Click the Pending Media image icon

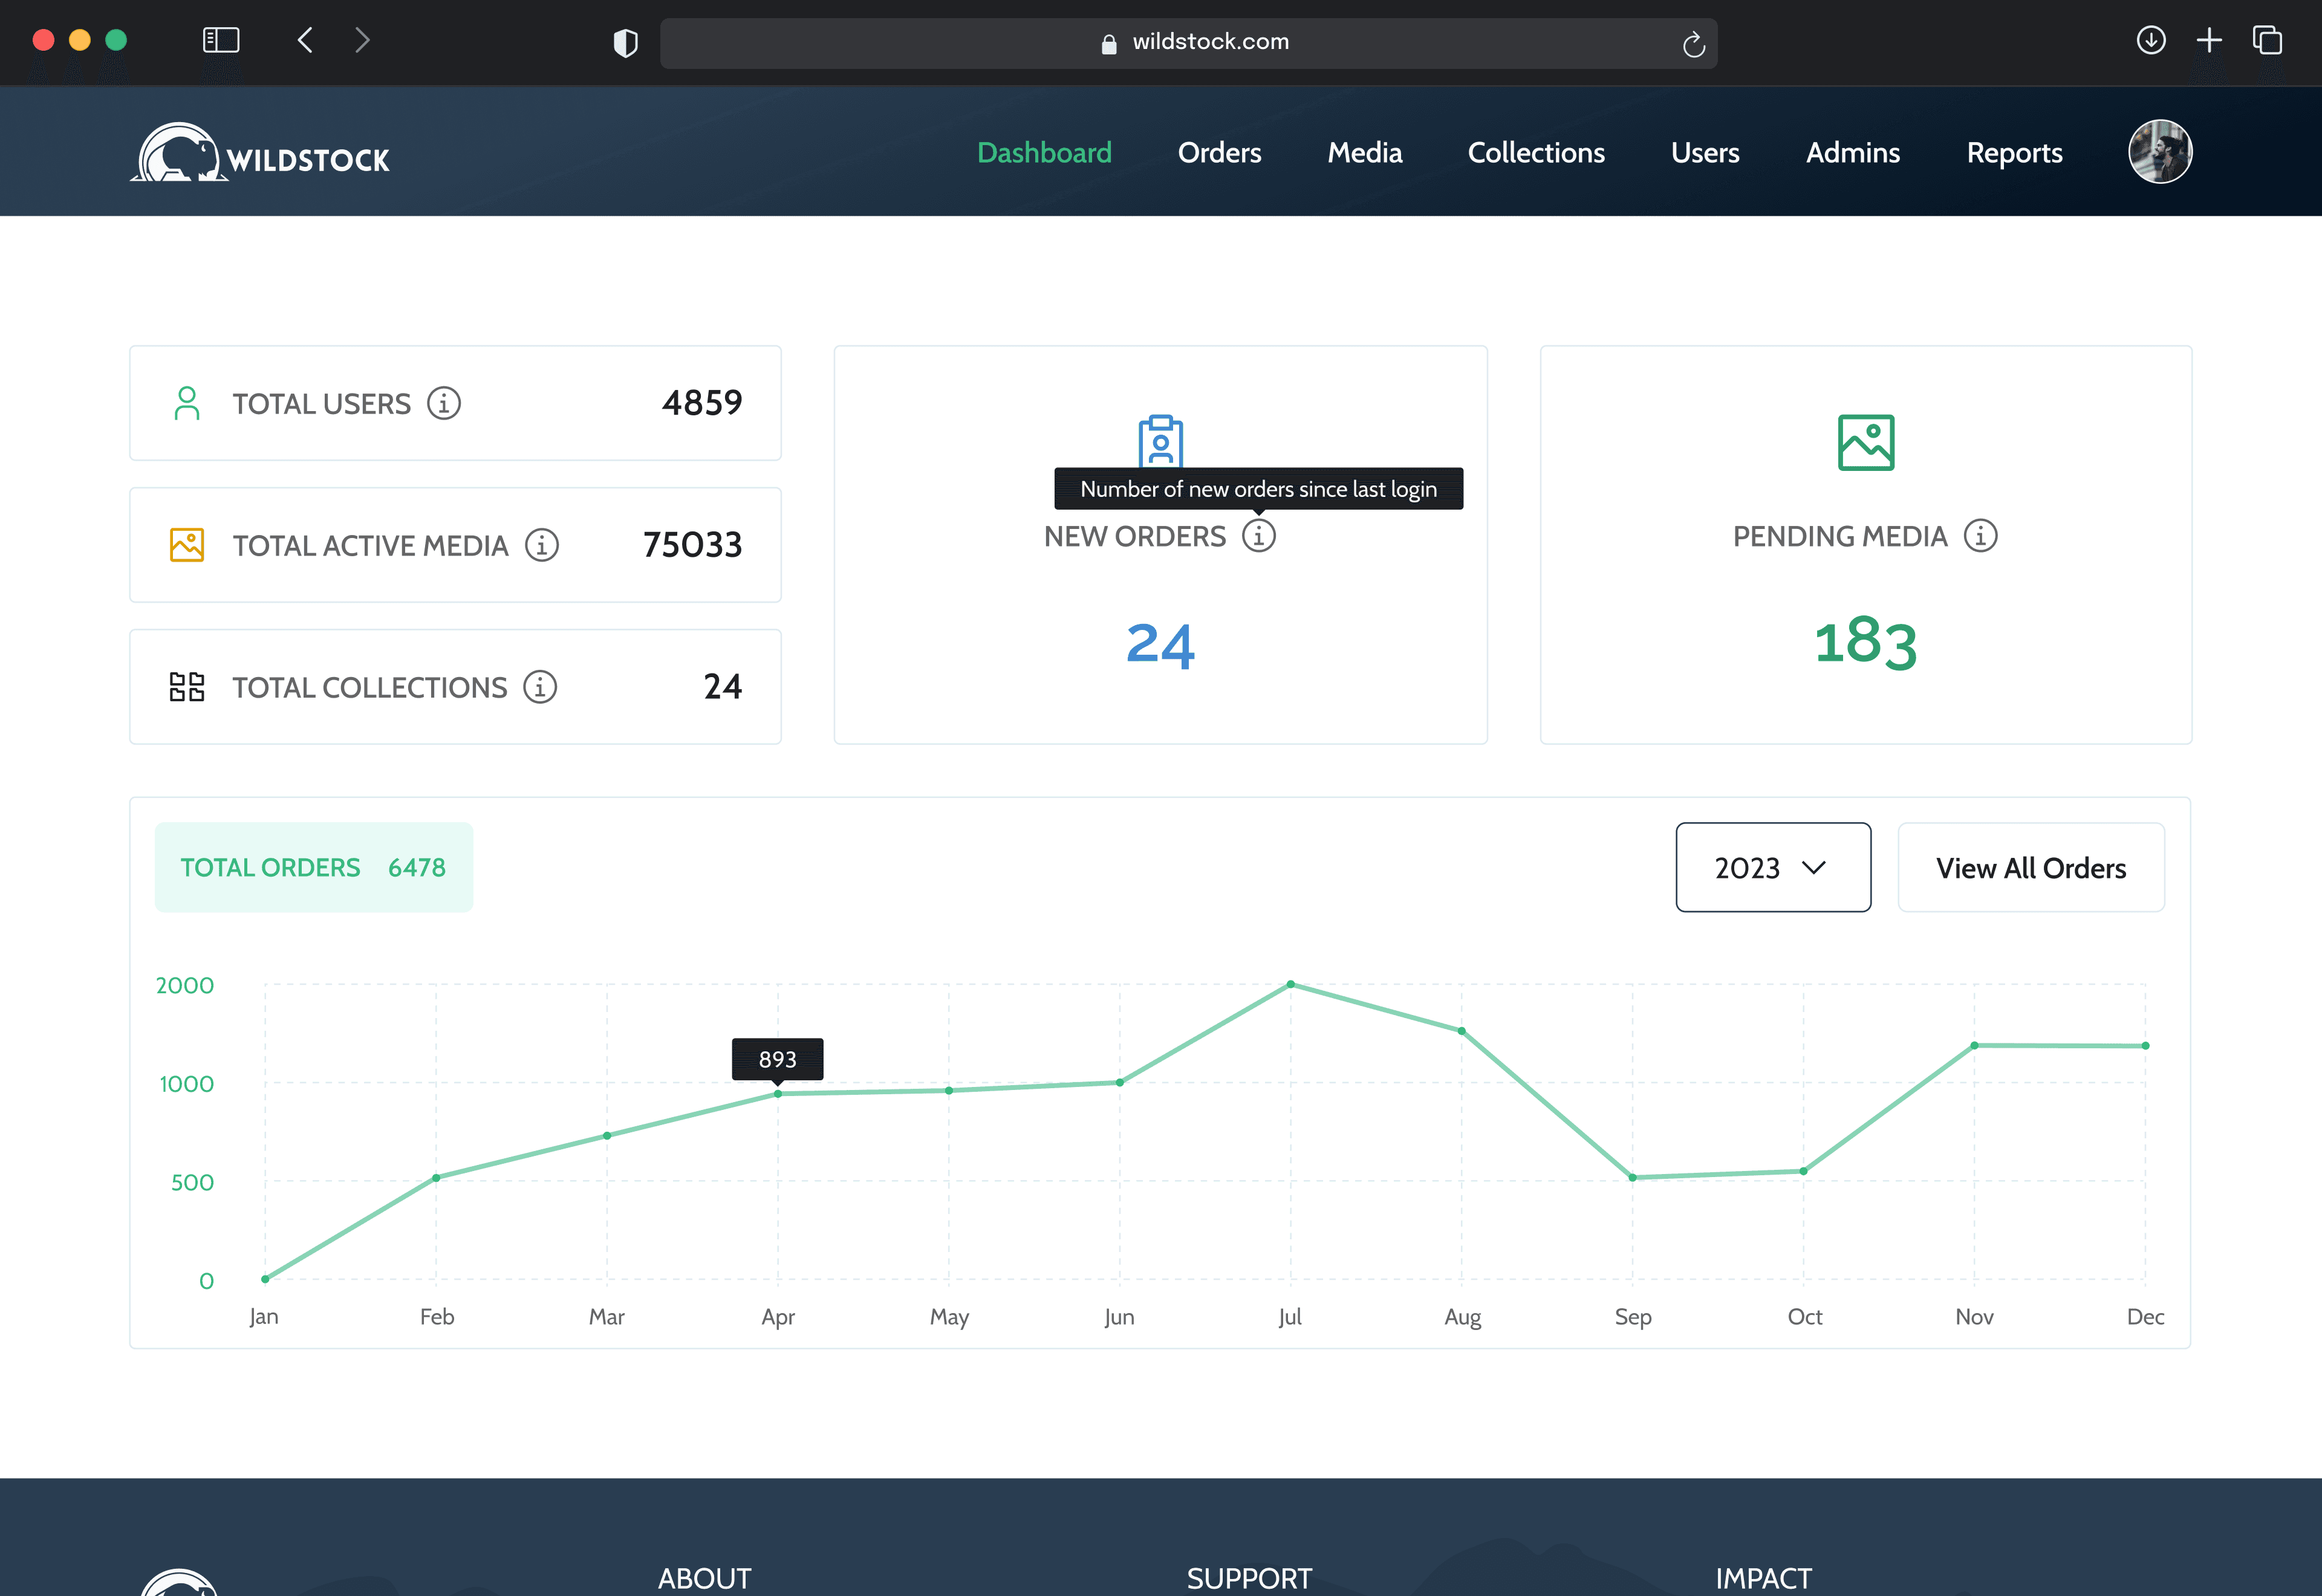click(x=1865, y=442)
